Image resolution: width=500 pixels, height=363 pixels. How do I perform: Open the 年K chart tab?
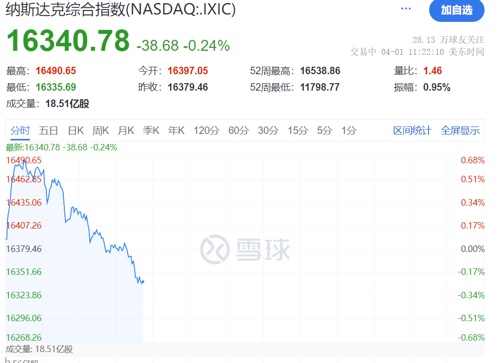[x=176, y=130]
